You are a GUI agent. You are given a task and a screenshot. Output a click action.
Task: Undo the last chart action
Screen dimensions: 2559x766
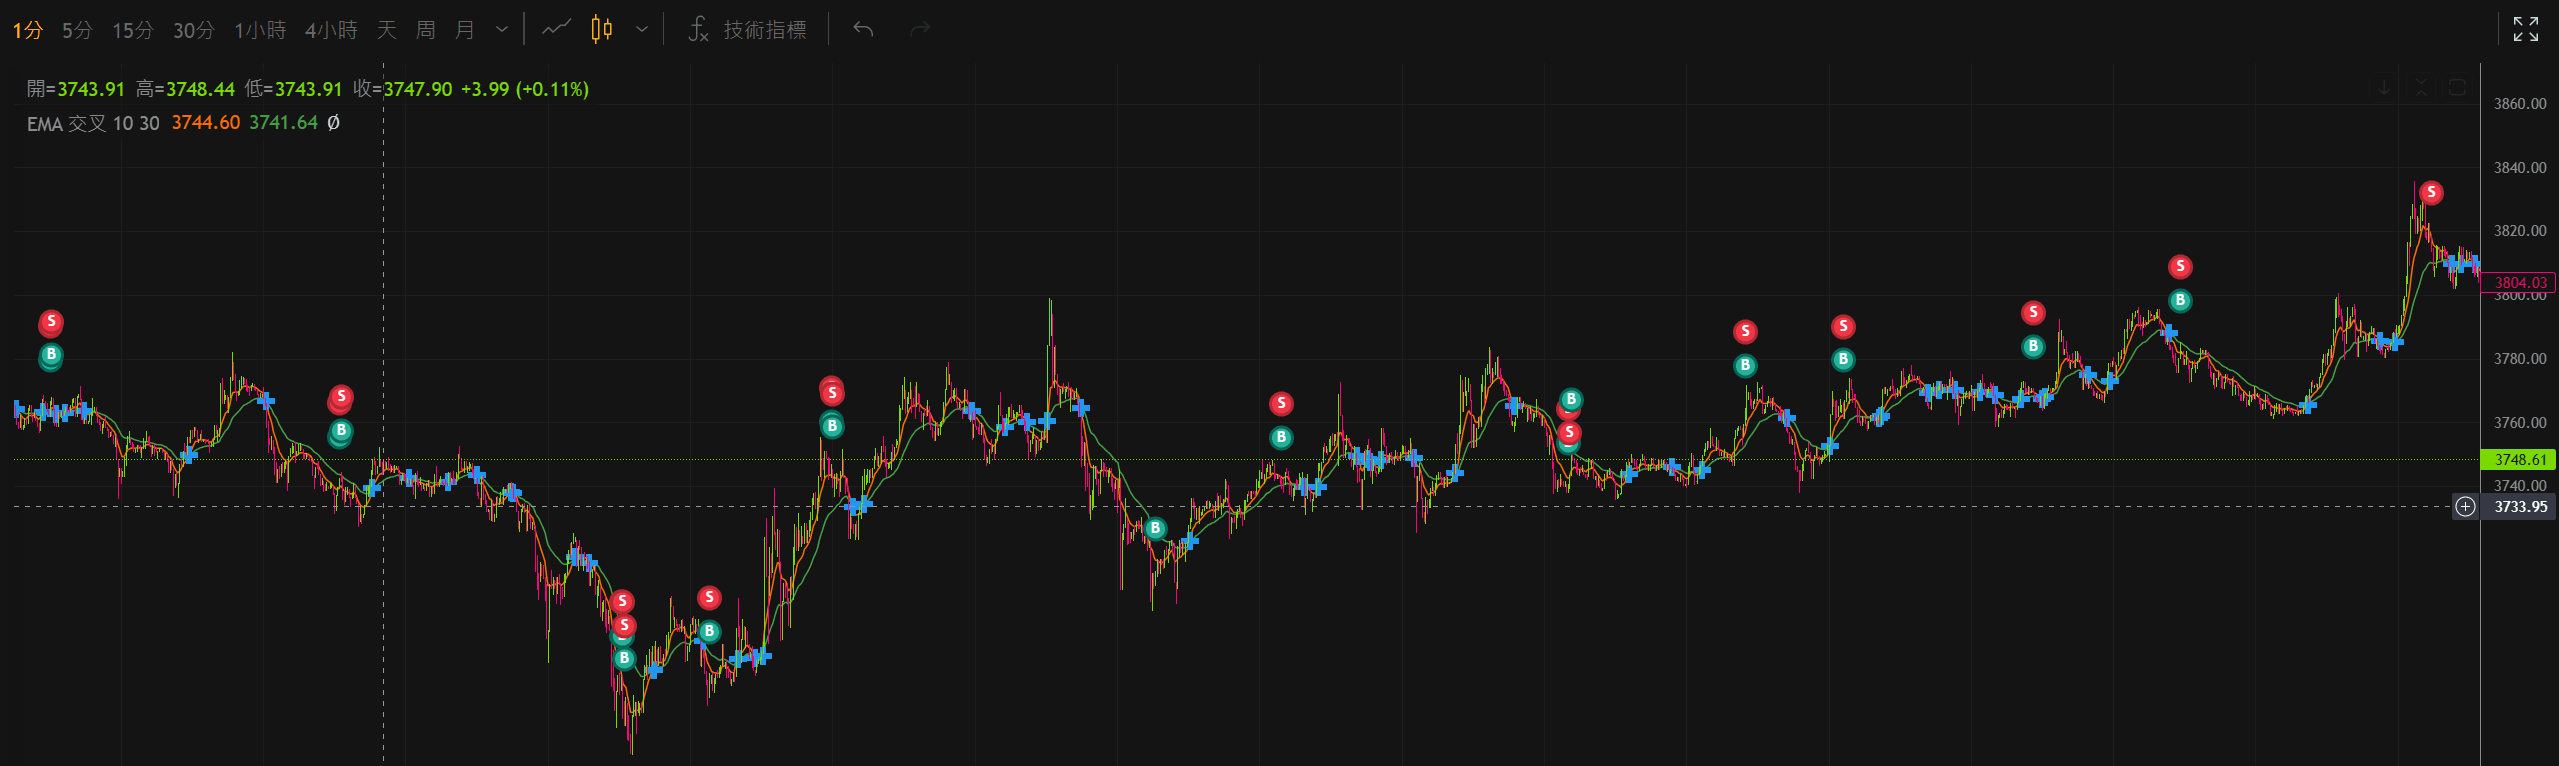[864, 29]
